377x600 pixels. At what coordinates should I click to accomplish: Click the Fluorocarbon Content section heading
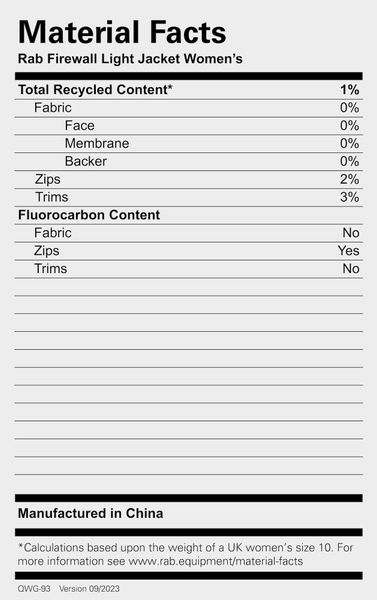click(89, 215)
